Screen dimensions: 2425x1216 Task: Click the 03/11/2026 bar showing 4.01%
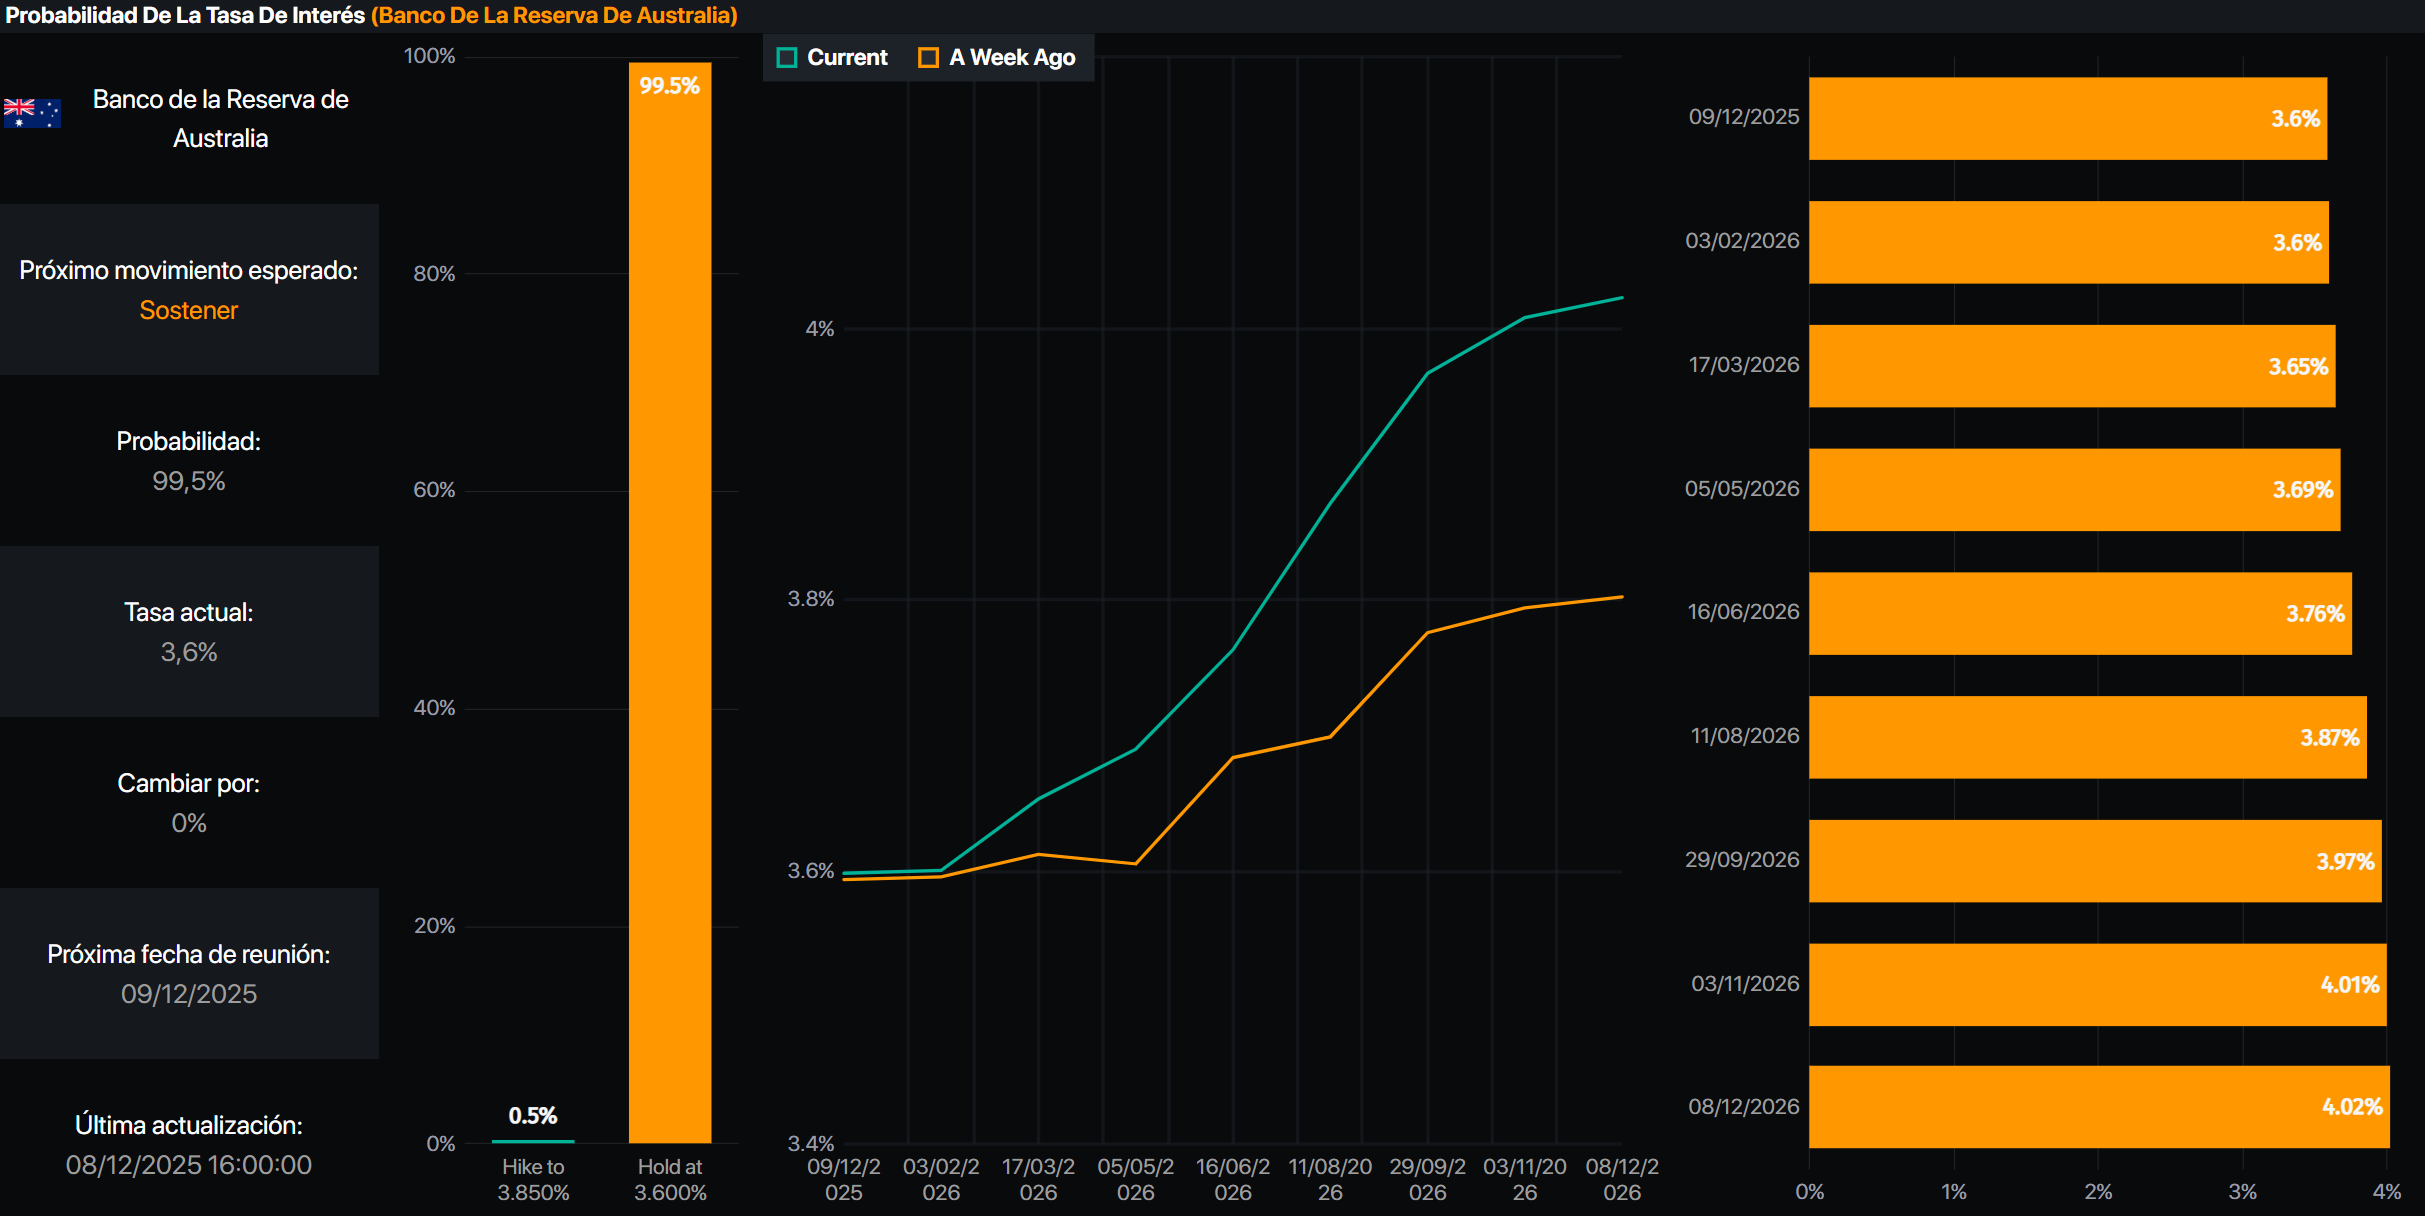2096,984
